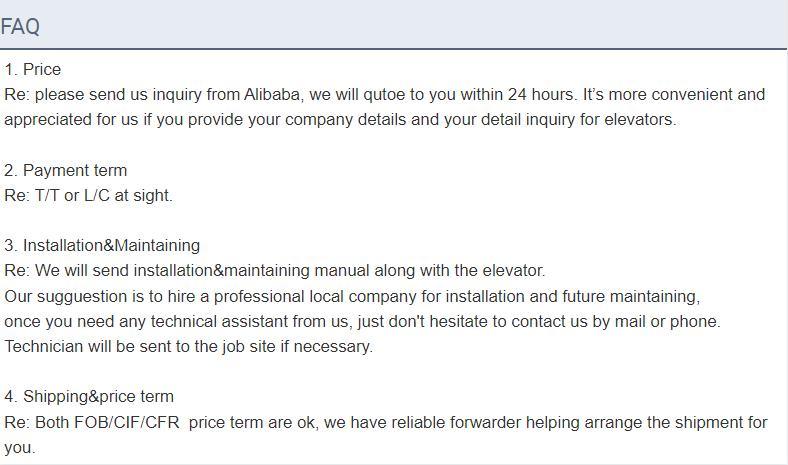Click the final 'you.' line
This screenshot has width=788, height=465.
click(20, 448)
